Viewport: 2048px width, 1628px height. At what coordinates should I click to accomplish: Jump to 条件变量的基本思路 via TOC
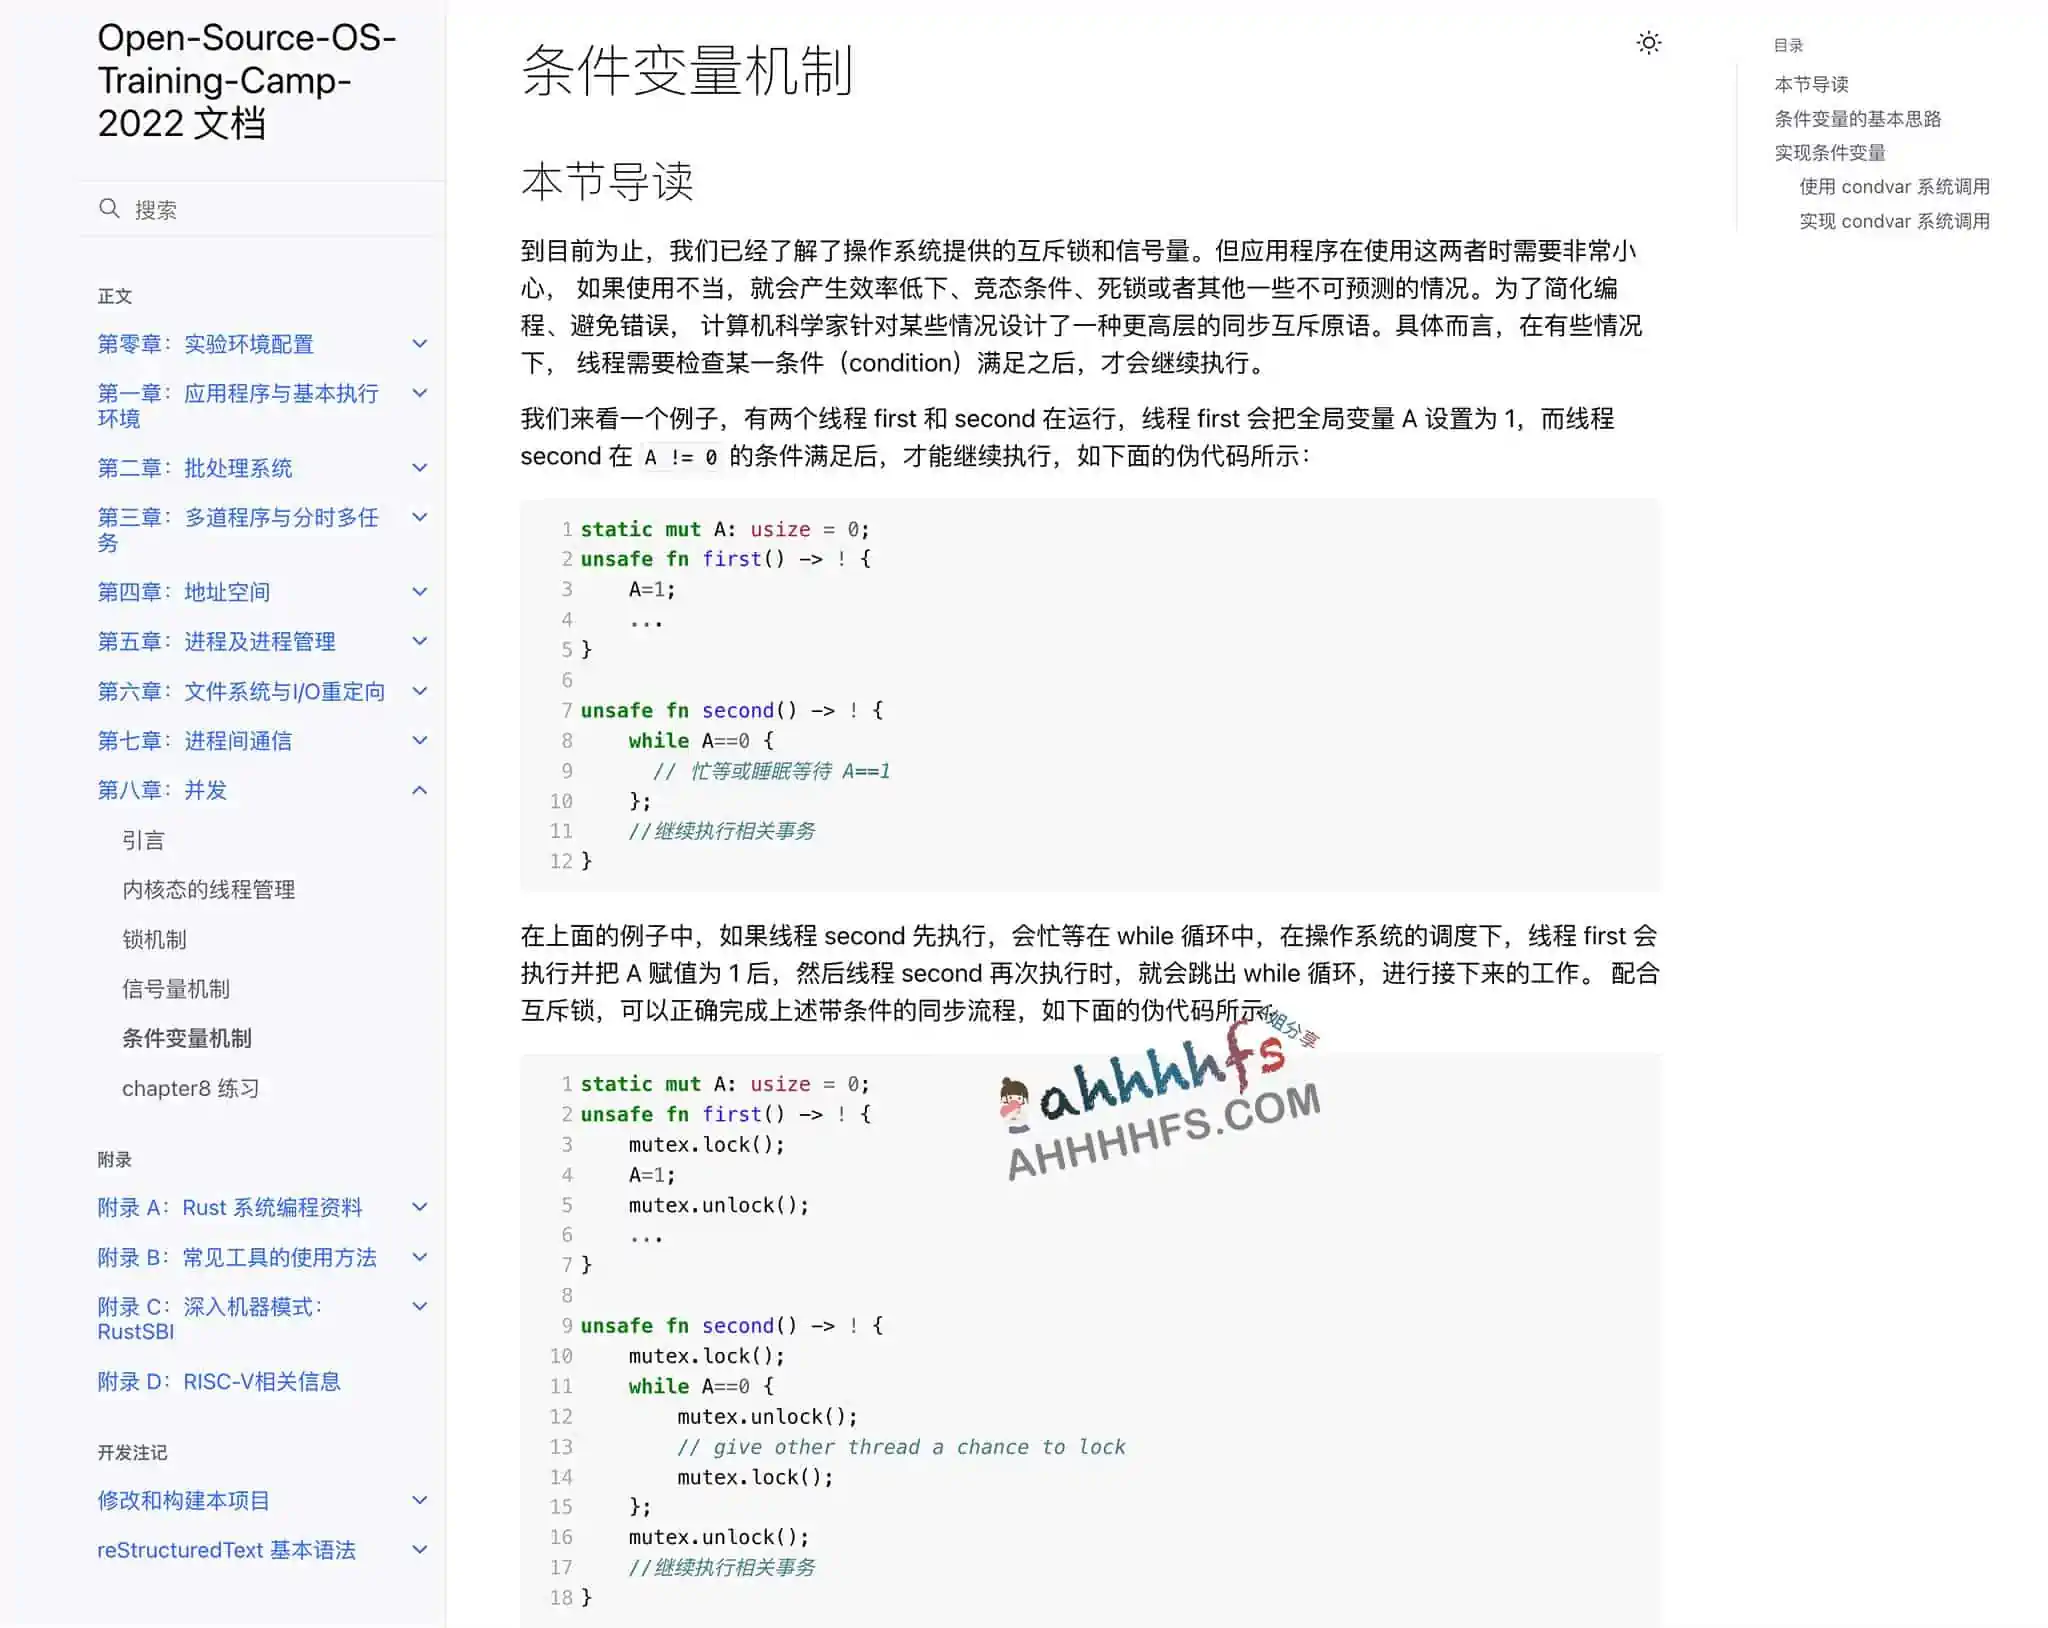pos(1857,118)
